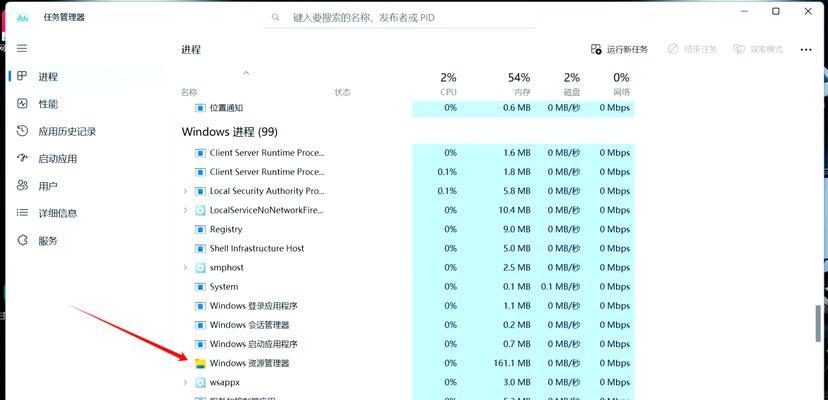Click the 详细信息 sidebar icon
The height and width of the screenshot is (400, 828).
(x=22, y=213)
